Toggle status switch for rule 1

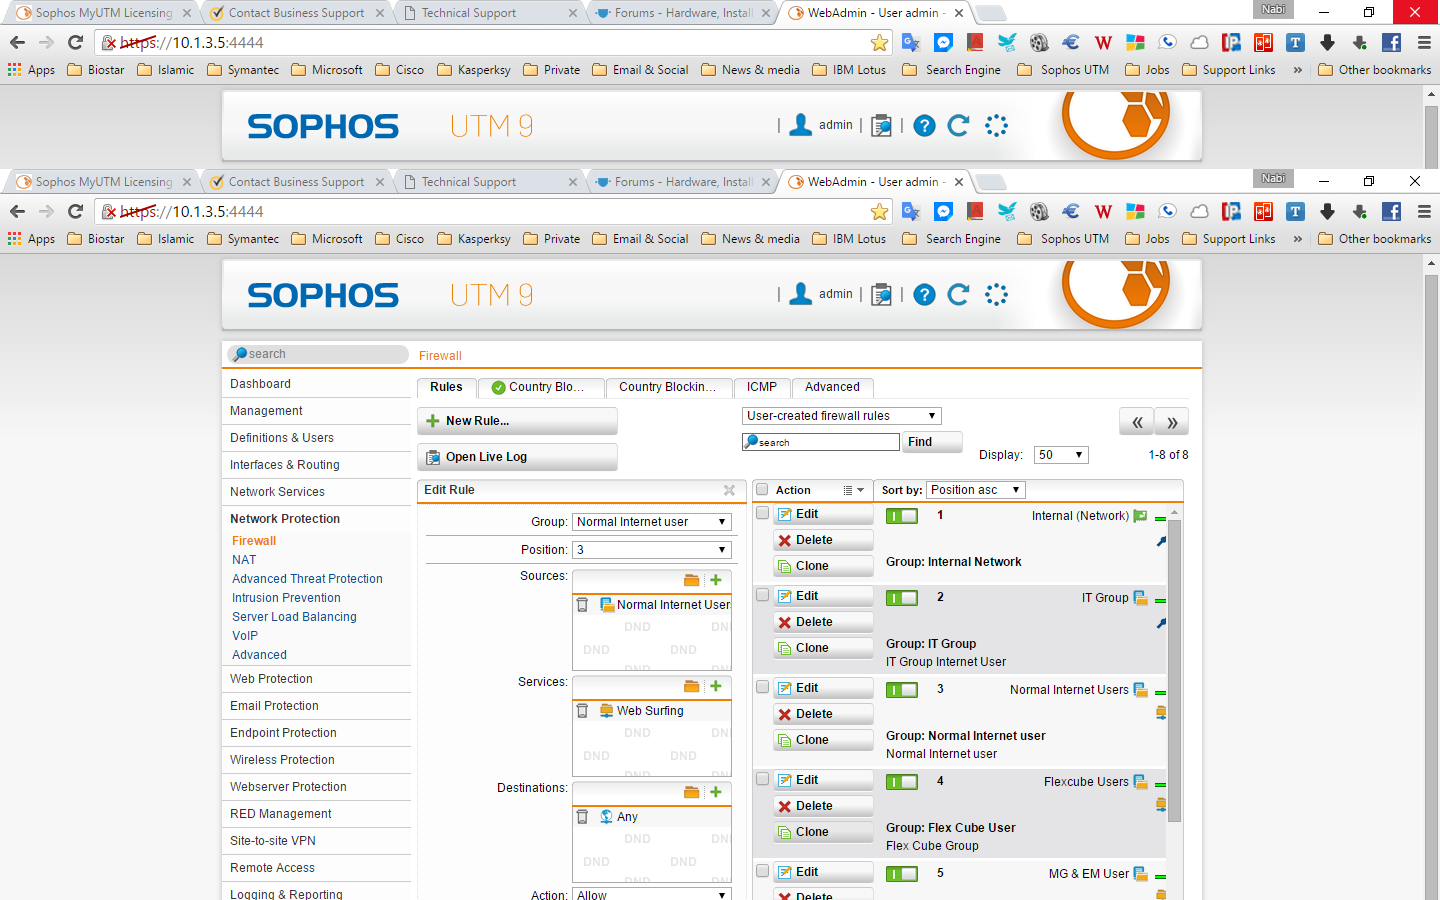902,516
